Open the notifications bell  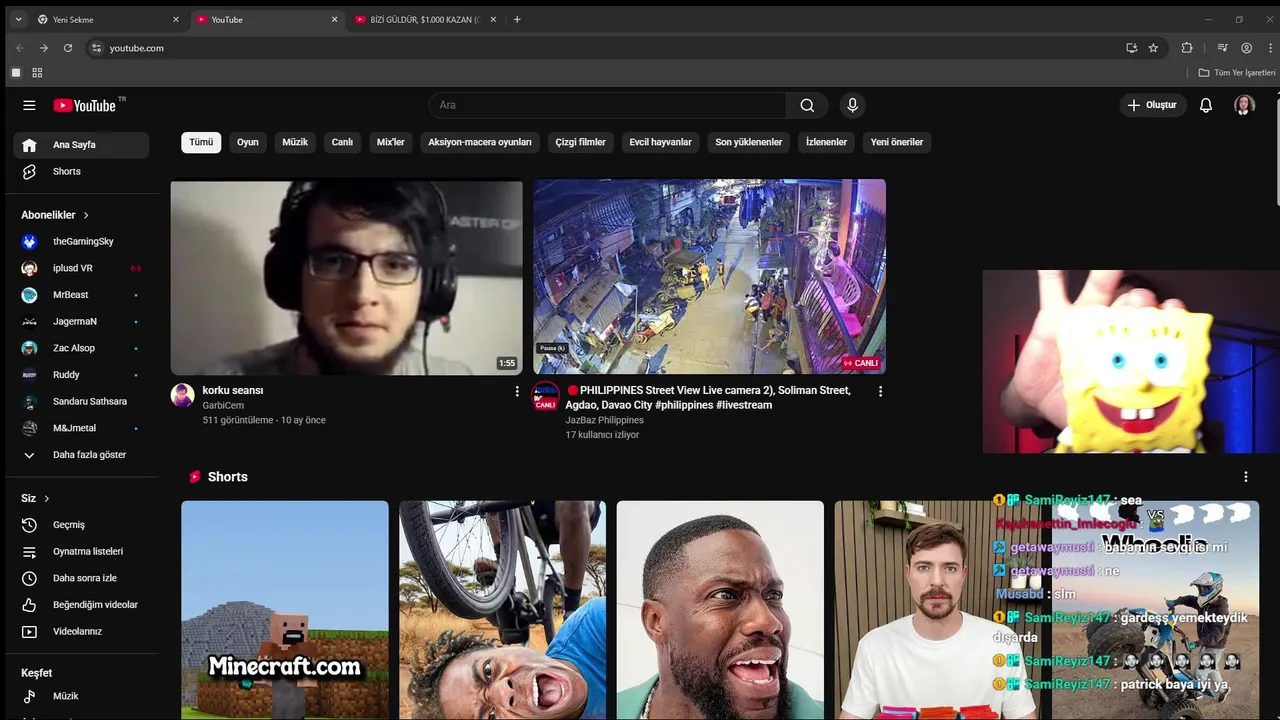[x=1206, y=105]
